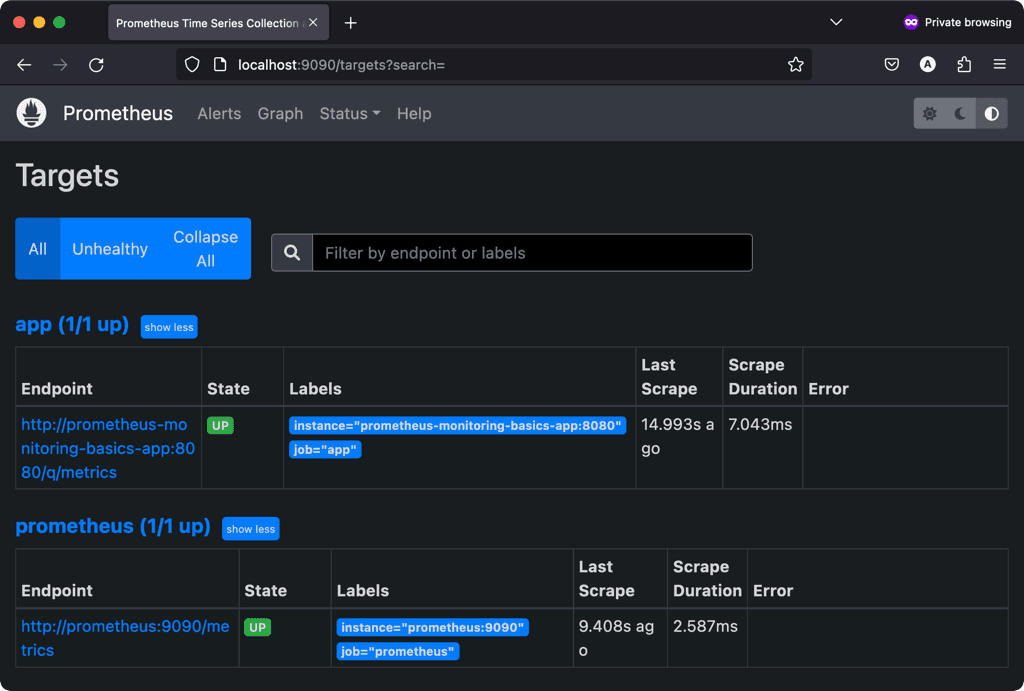Focus the filter by endpoint or labels field
Image resolution: width=1024 pixels, height=691 pixels.
[x=532, y=253]
